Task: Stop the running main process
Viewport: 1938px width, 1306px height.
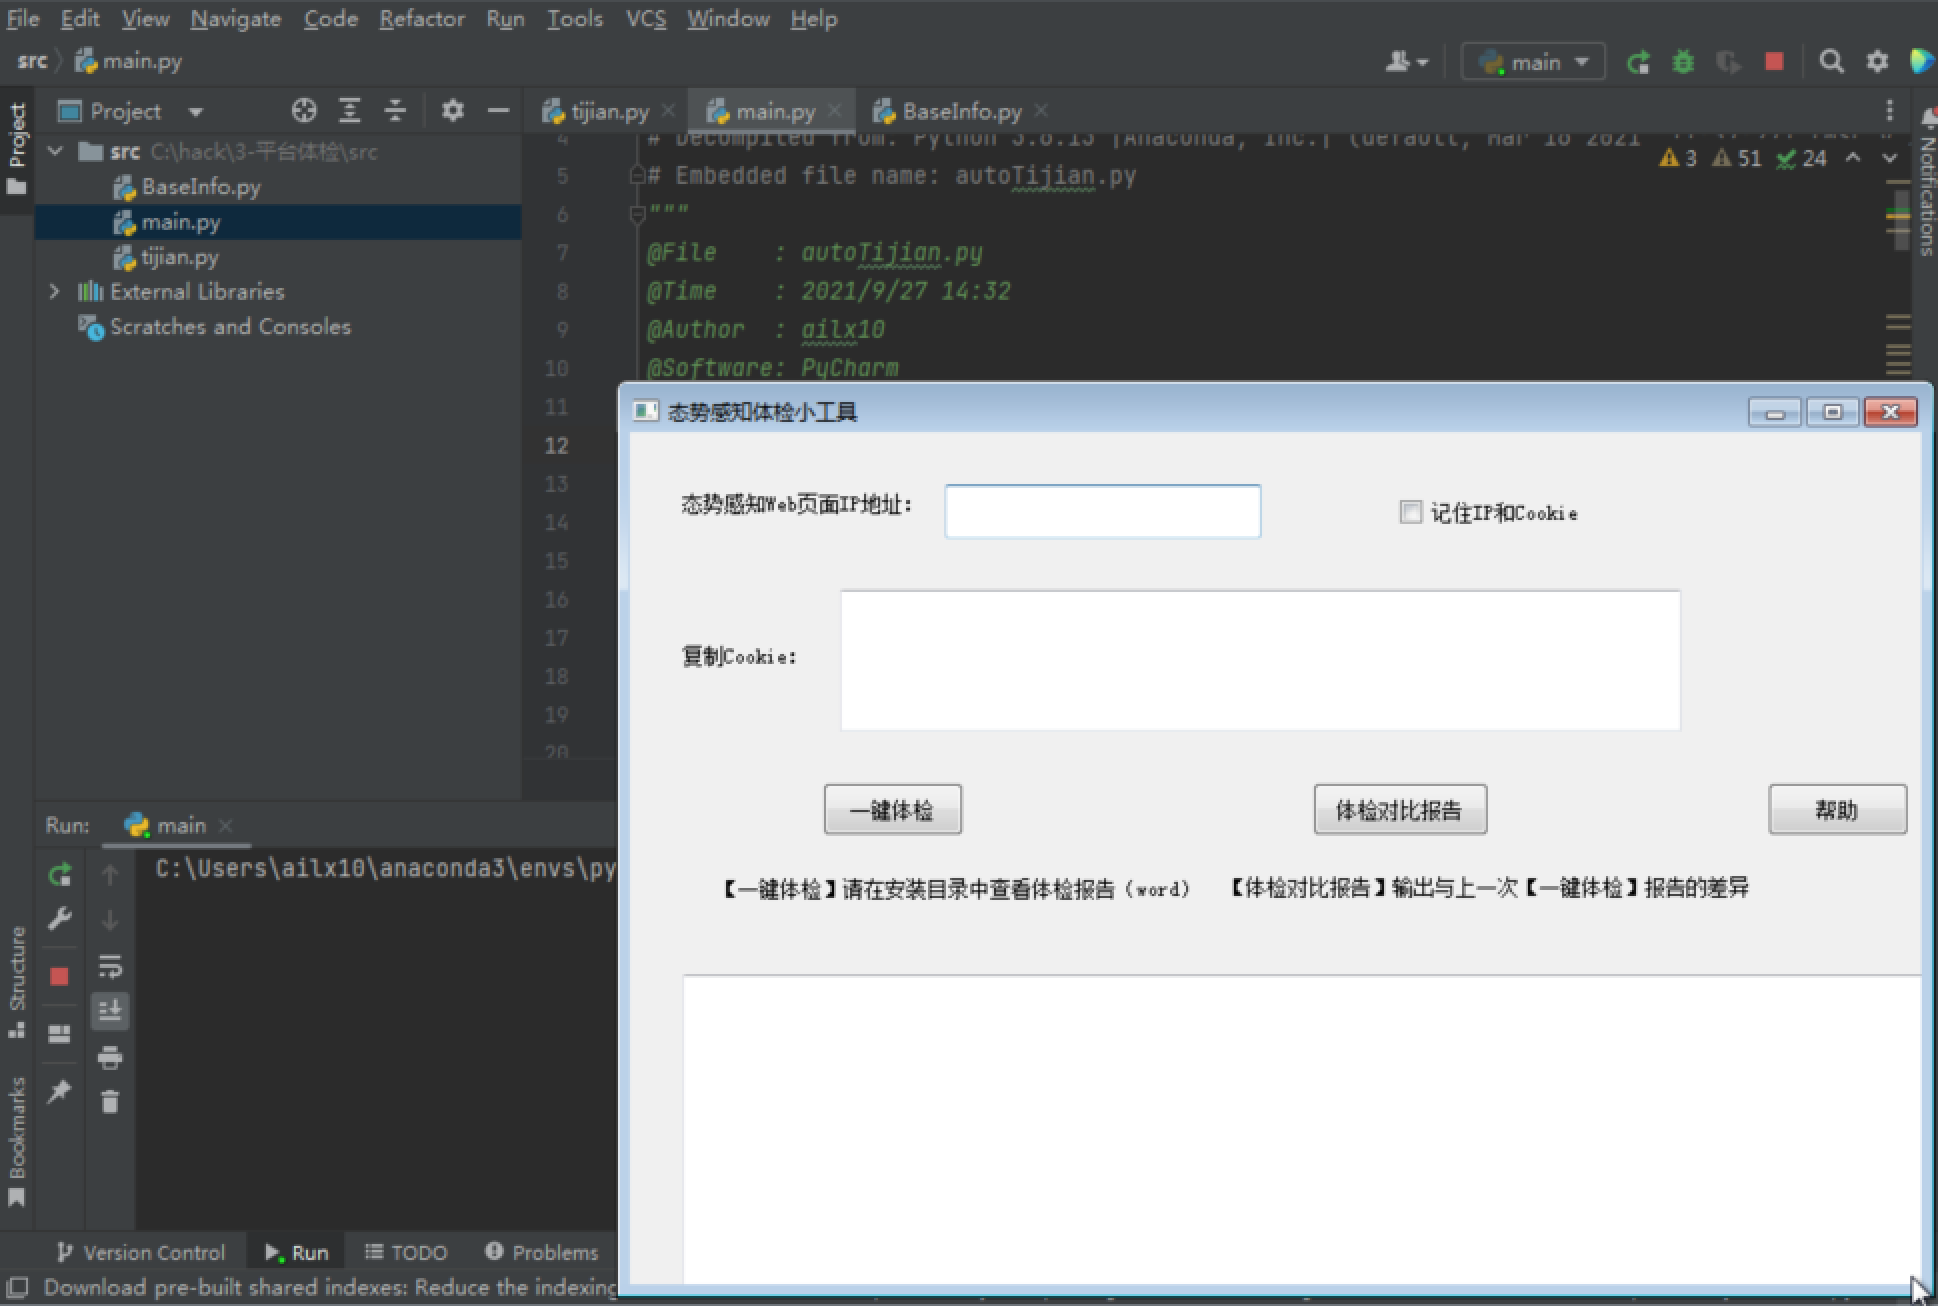Action: click(x=59, y=975)
